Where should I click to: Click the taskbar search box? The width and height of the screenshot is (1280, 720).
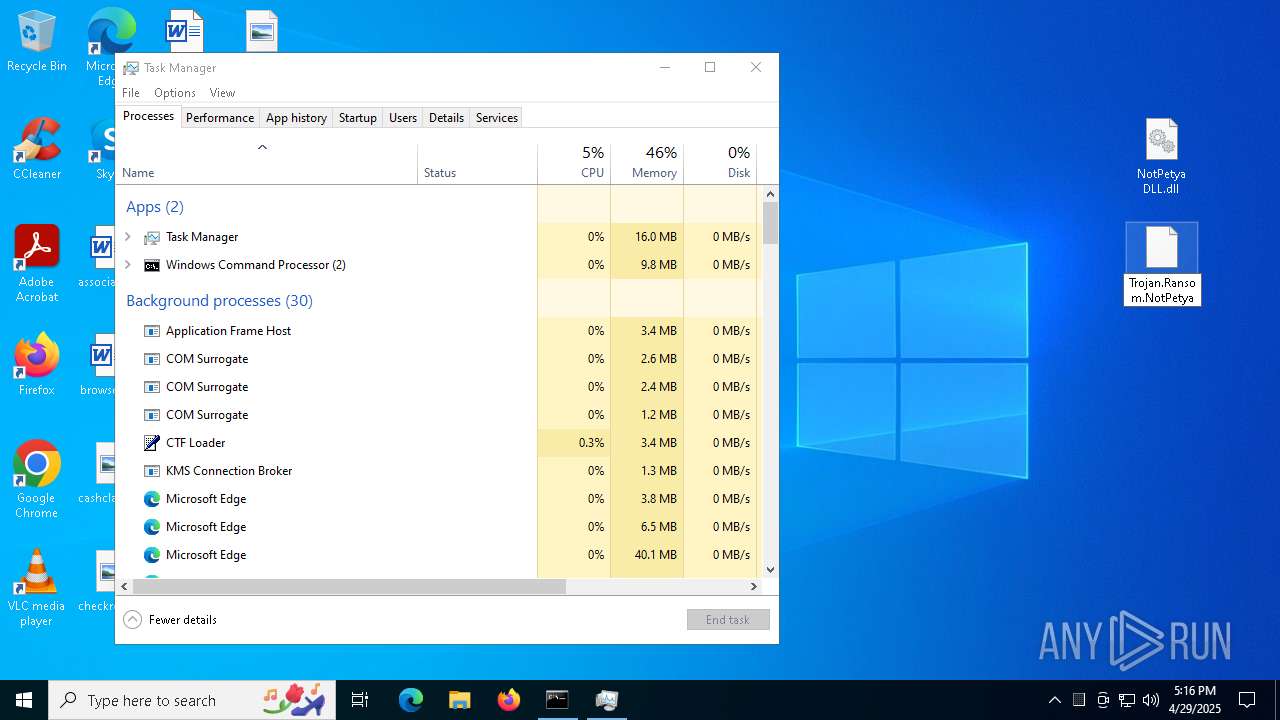point(194,700)
